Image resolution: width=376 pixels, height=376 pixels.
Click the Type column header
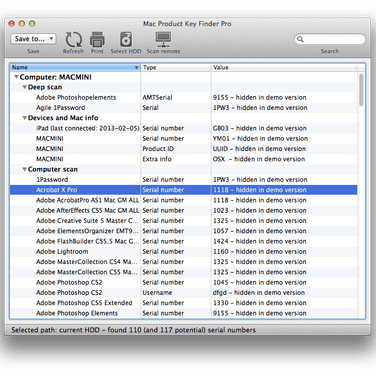176,67
